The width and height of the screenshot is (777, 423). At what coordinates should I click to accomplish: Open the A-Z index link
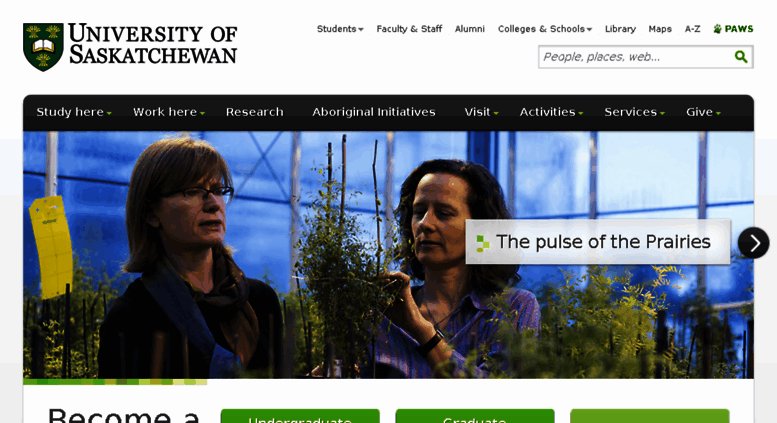click(x=692, y=29)
